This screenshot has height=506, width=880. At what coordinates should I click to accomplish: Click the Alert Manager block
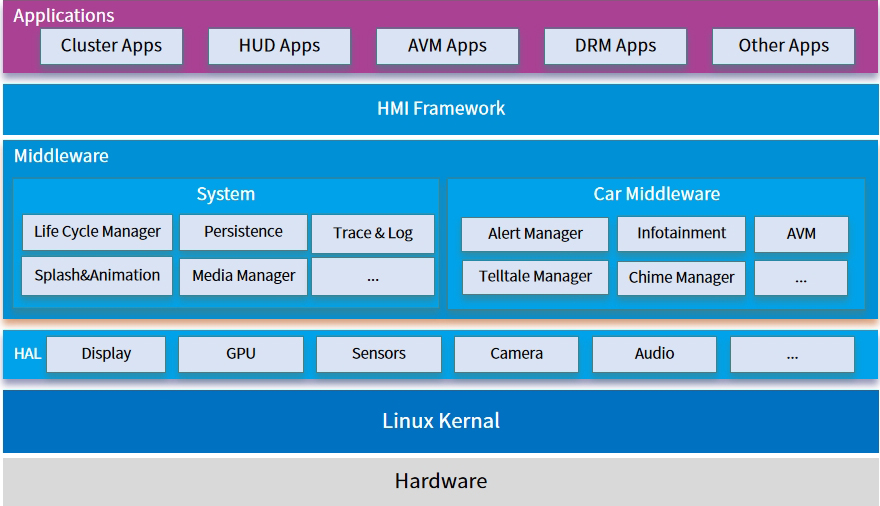pos(535,233)
